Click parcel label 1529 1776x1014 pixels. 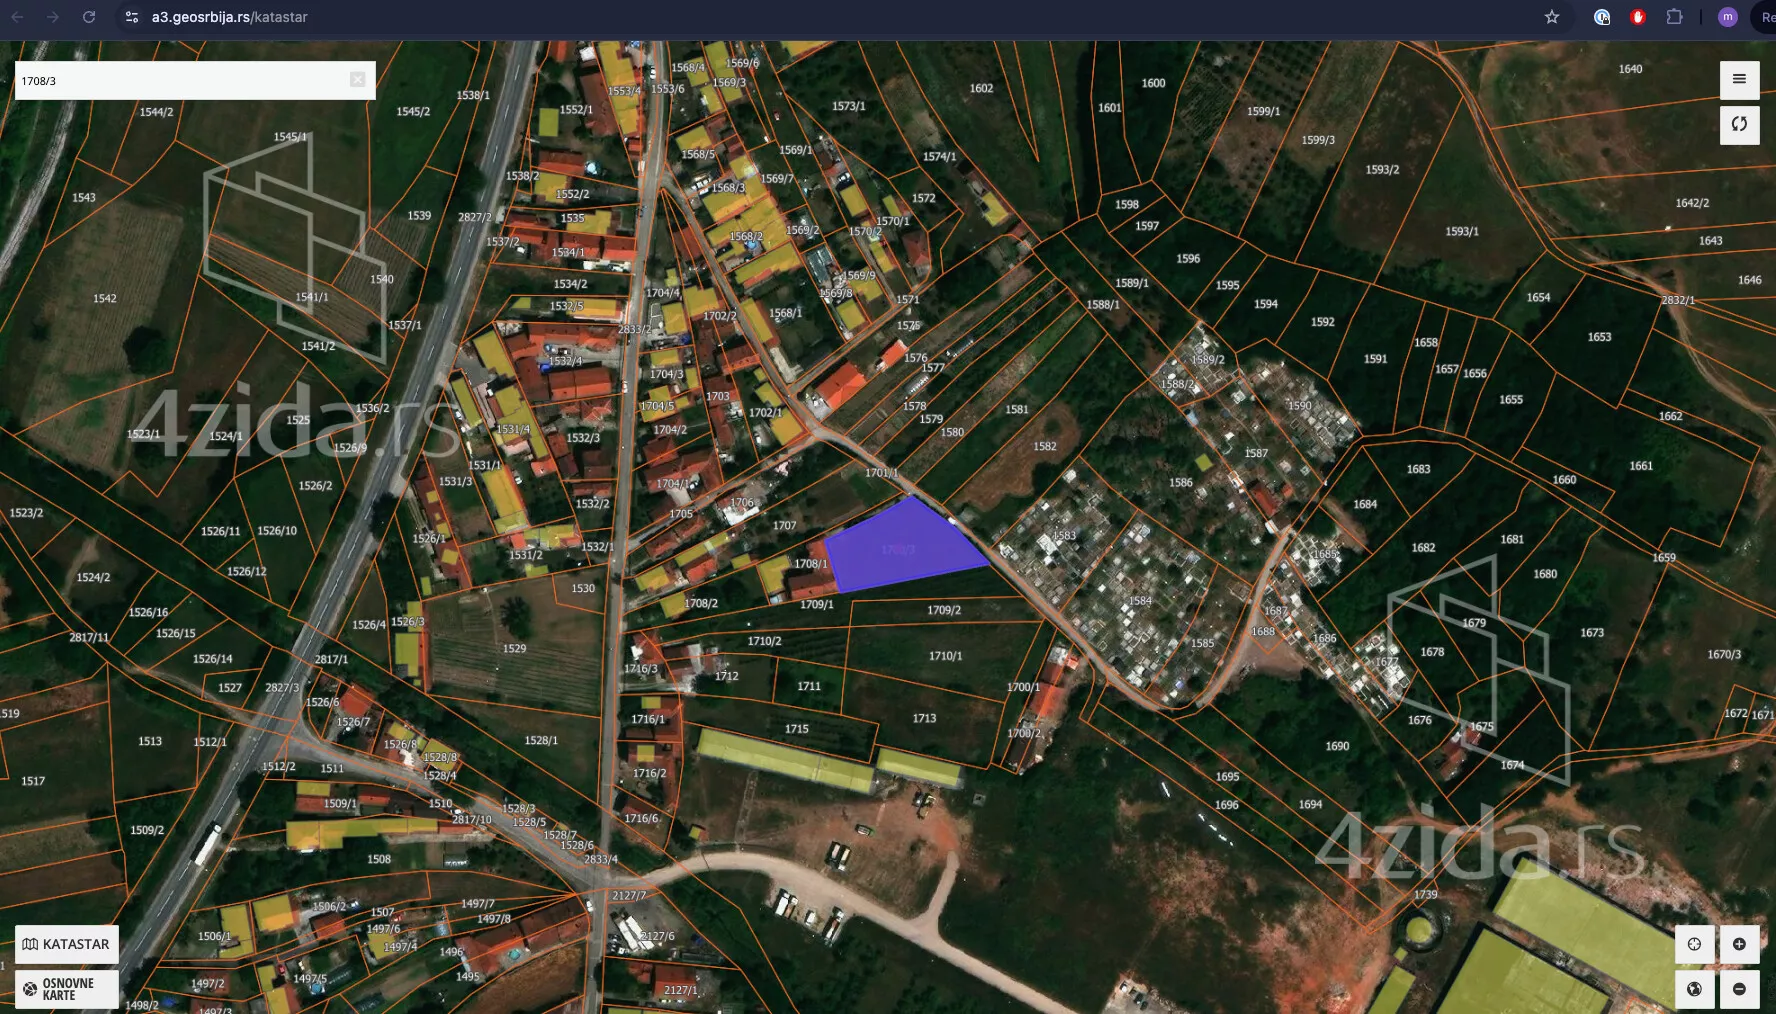(x=514, y=648)
